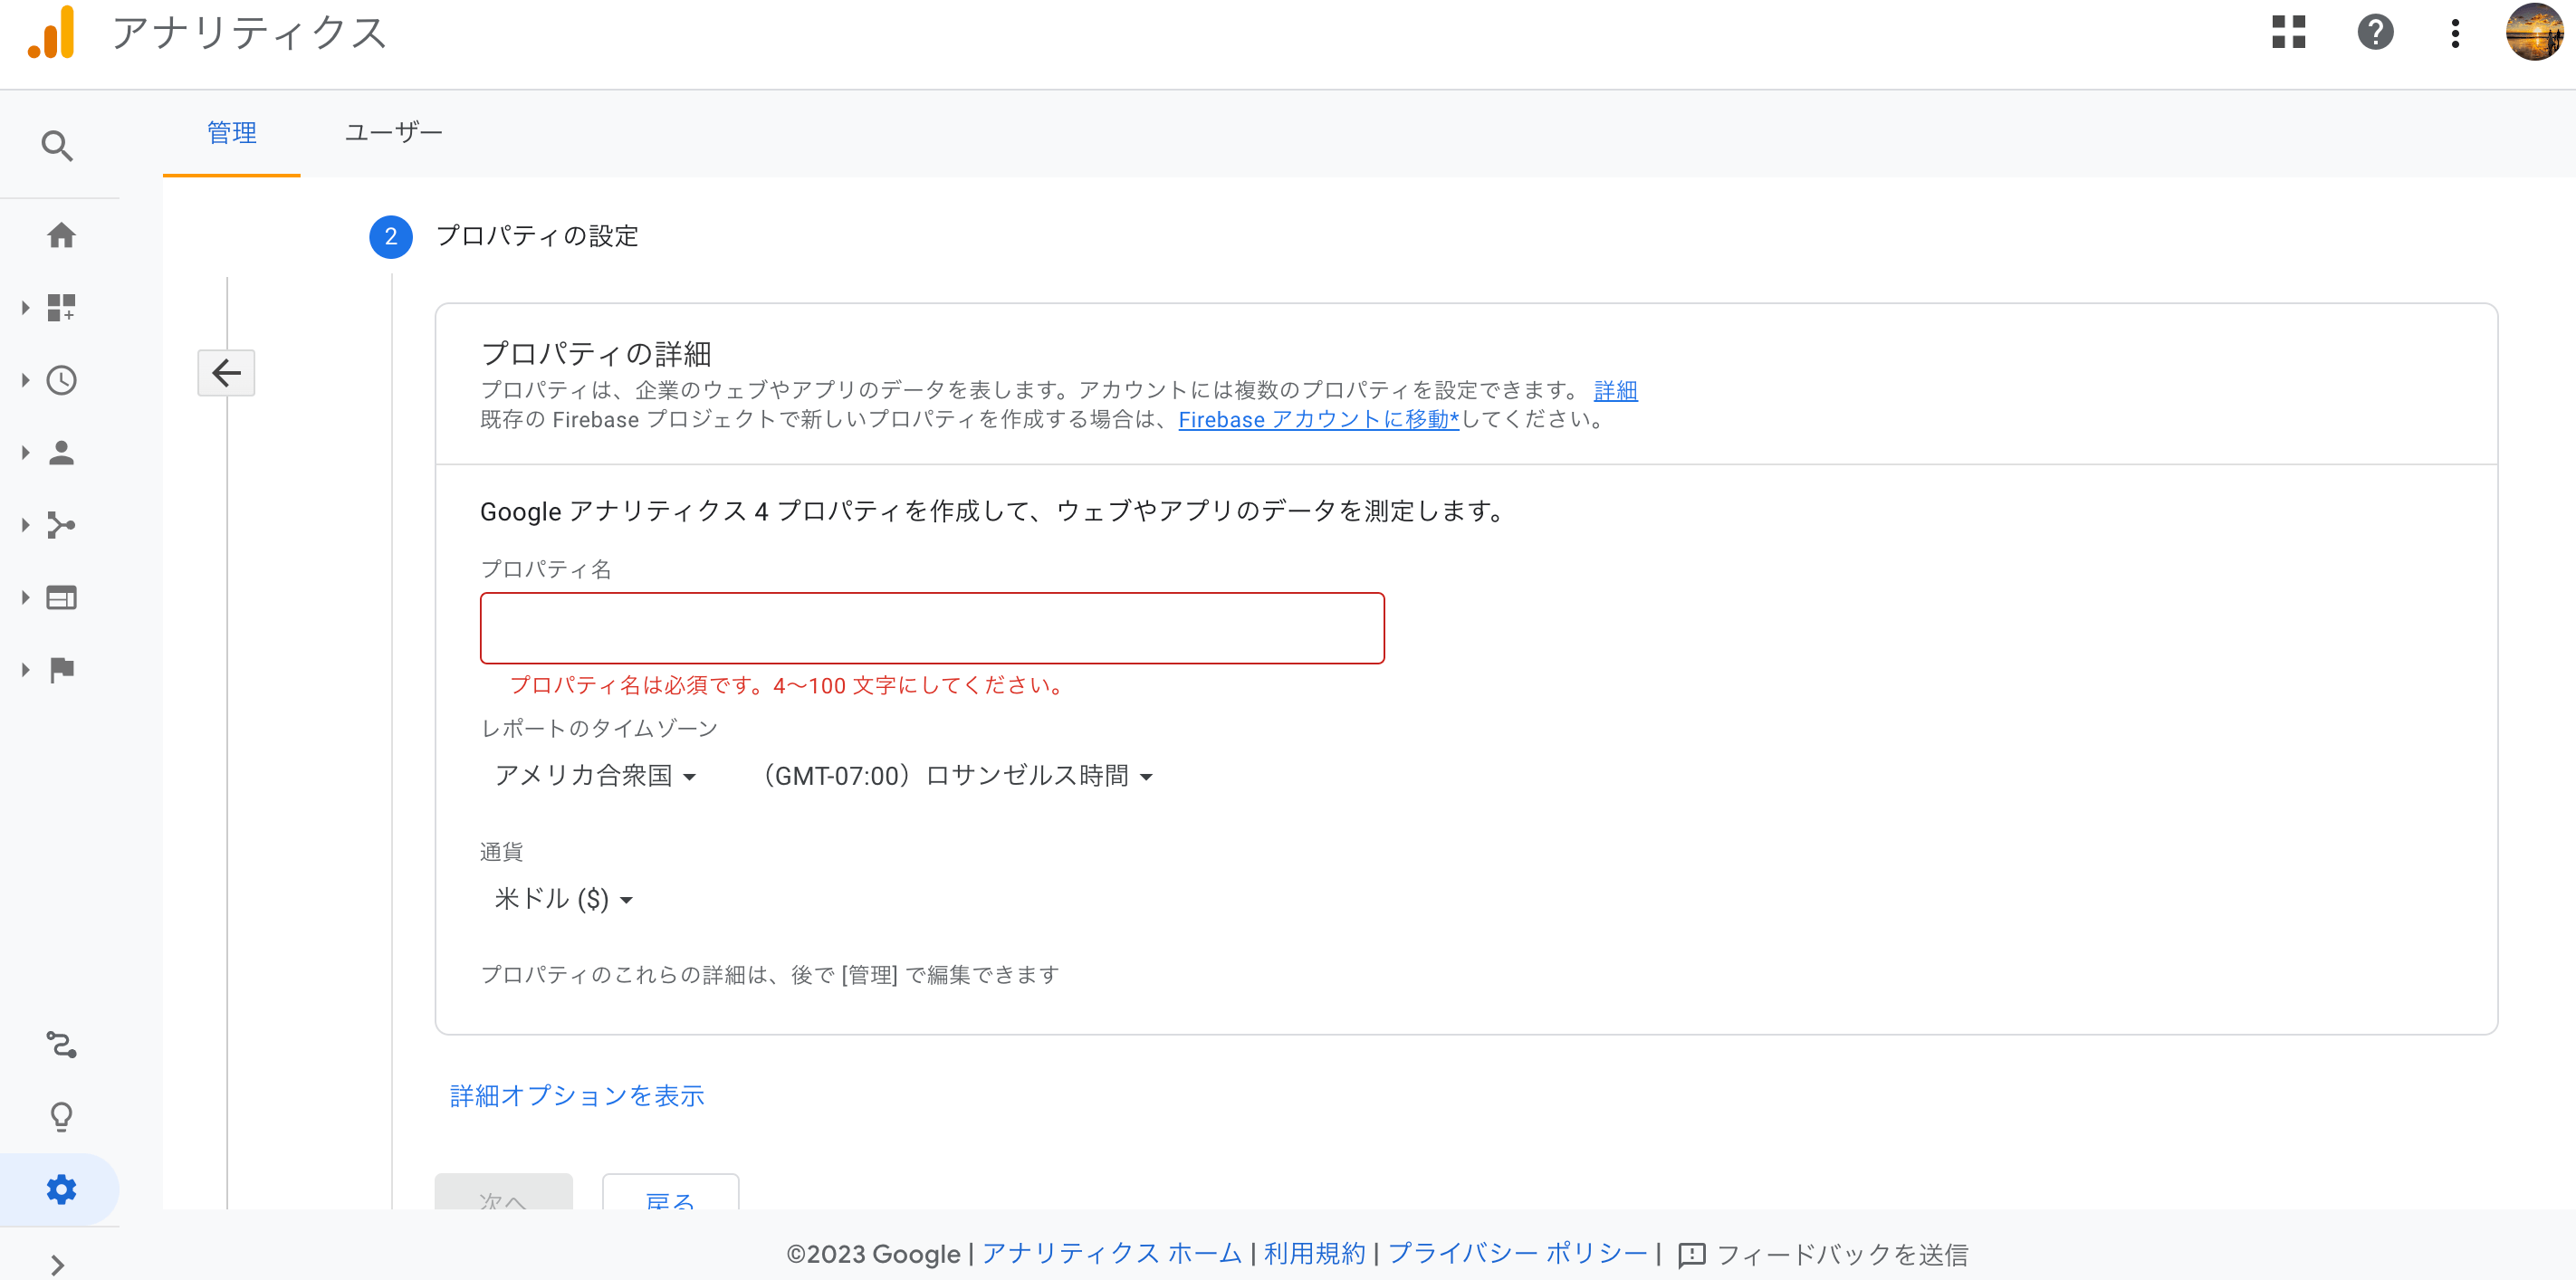Click the search magnifier icon in sidebar
Image resolution: width=2576 pixels, height=1280 pixels.
tap(57, 146)
